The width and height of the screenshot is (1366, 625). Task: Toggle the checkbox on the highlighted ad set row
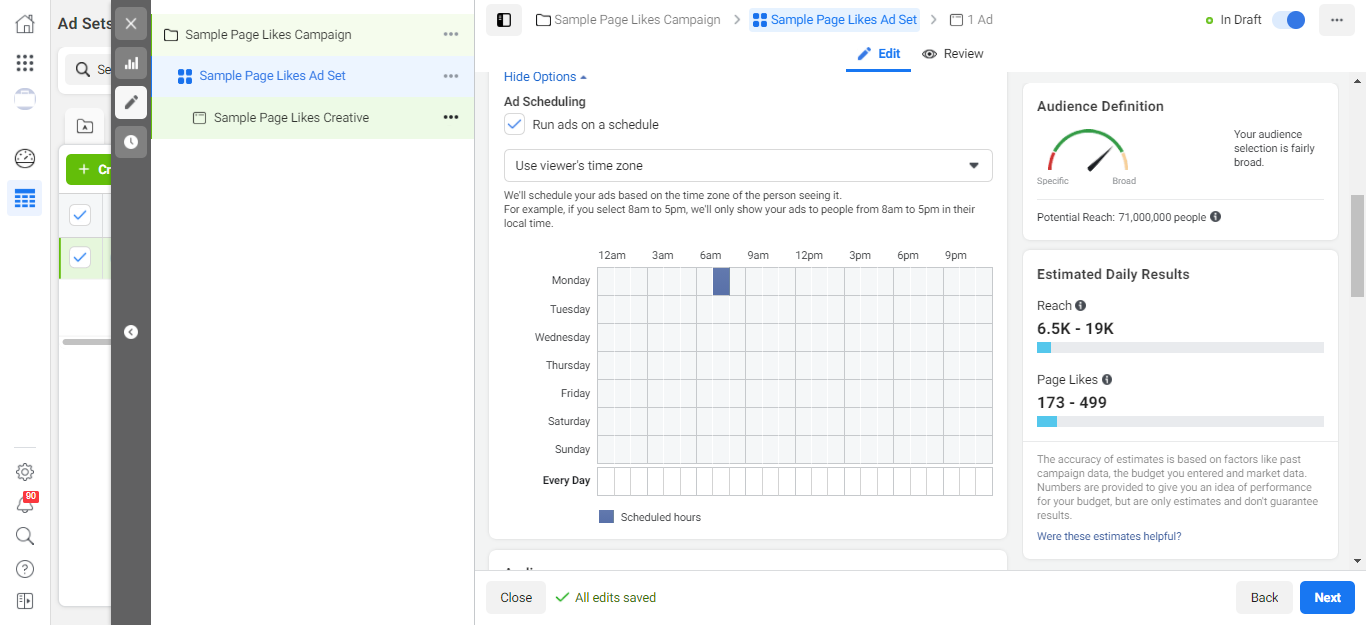pos(80,258)
